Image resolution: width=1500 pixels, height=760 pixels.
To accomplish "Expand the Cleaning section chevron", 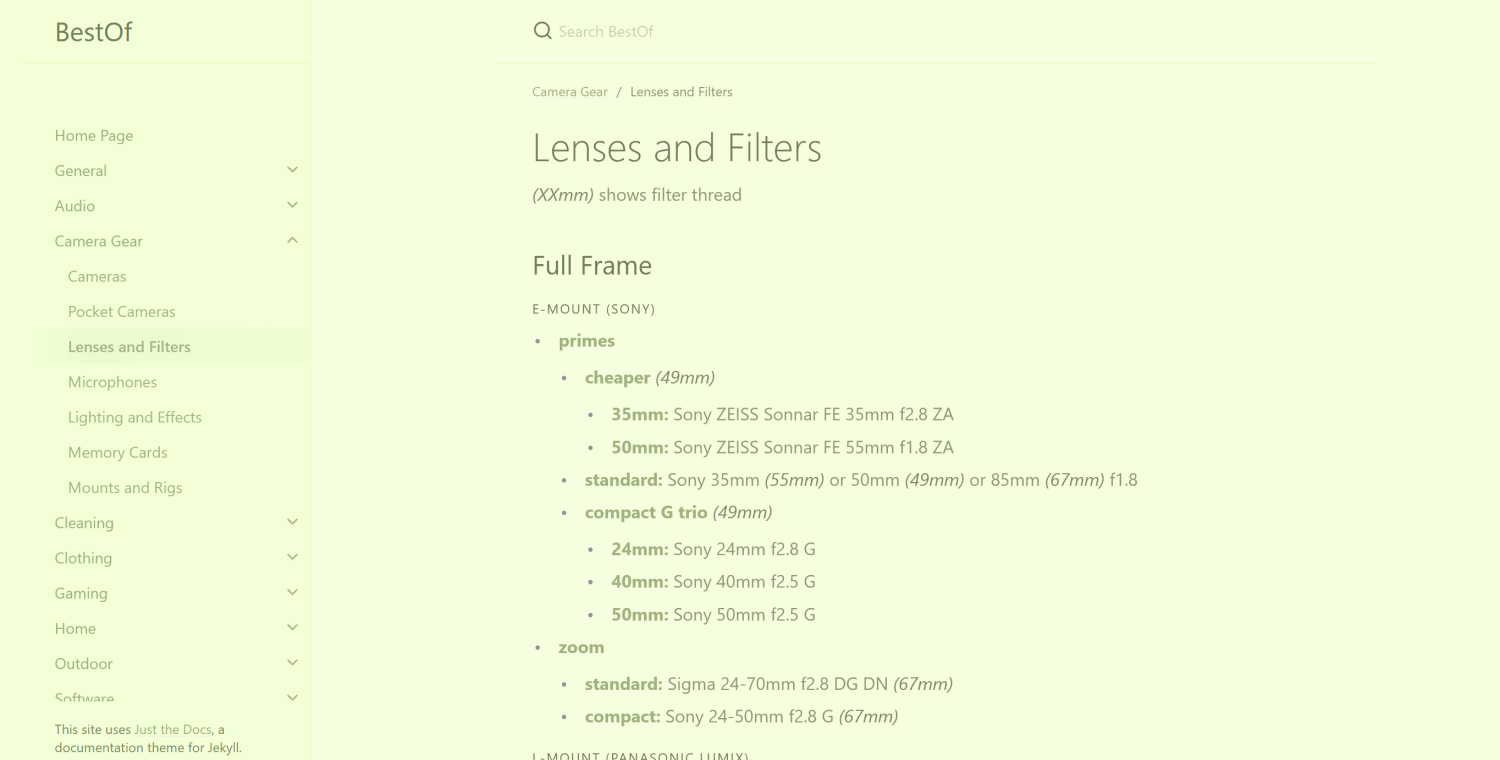I will (x=292, y=522).
